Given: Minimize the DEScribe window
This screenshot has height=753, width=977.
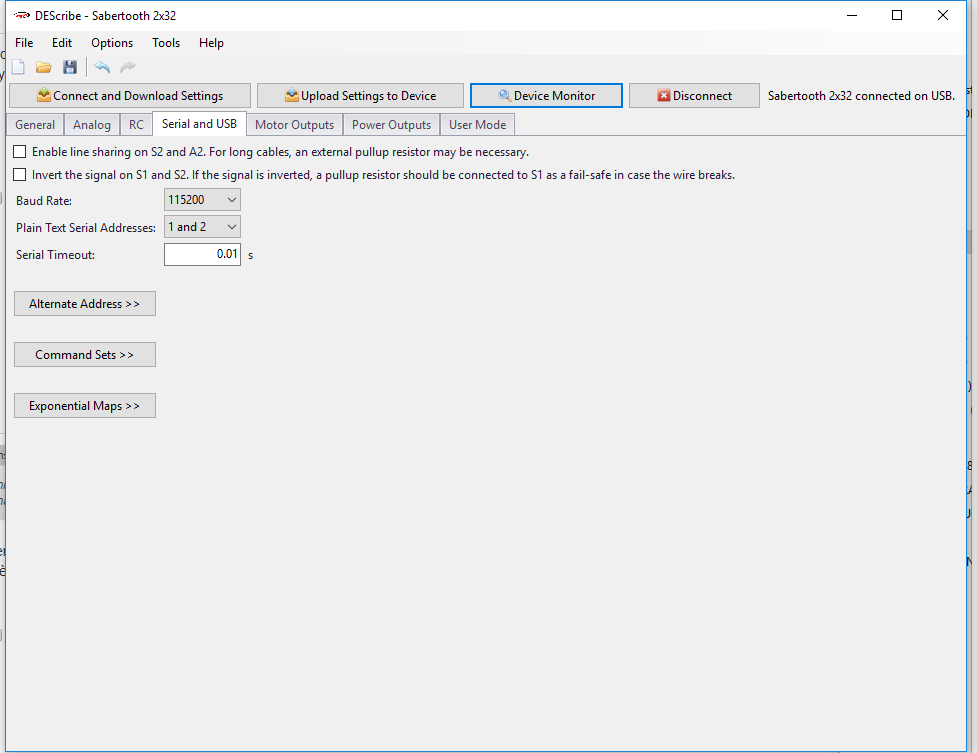Looking at the screenshot, I should [x=852, y=16].
